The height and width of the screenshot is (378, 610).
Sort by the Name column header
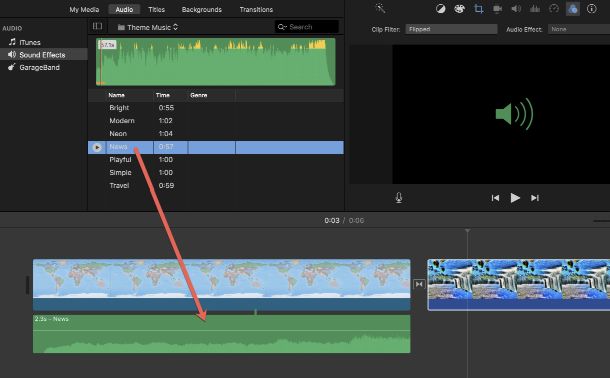coord(116,95)
